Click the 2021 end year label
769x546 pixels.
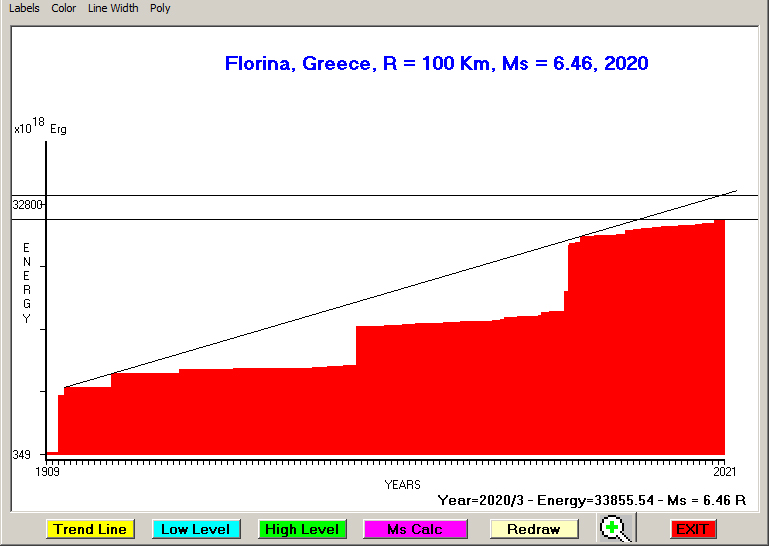click(x=725, y=471)
